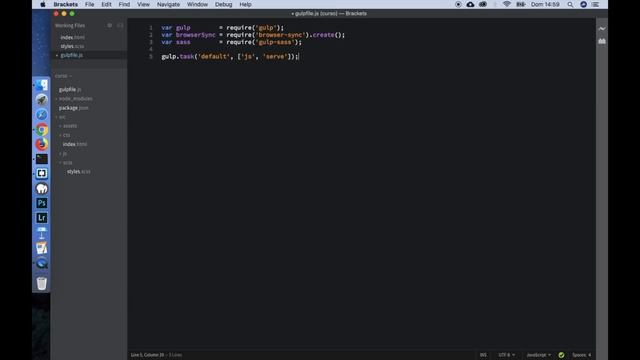Open Keynote from the dock
The height and width of the screenshot is (360, 640).
pyautogui.click(x=42, y=233)
